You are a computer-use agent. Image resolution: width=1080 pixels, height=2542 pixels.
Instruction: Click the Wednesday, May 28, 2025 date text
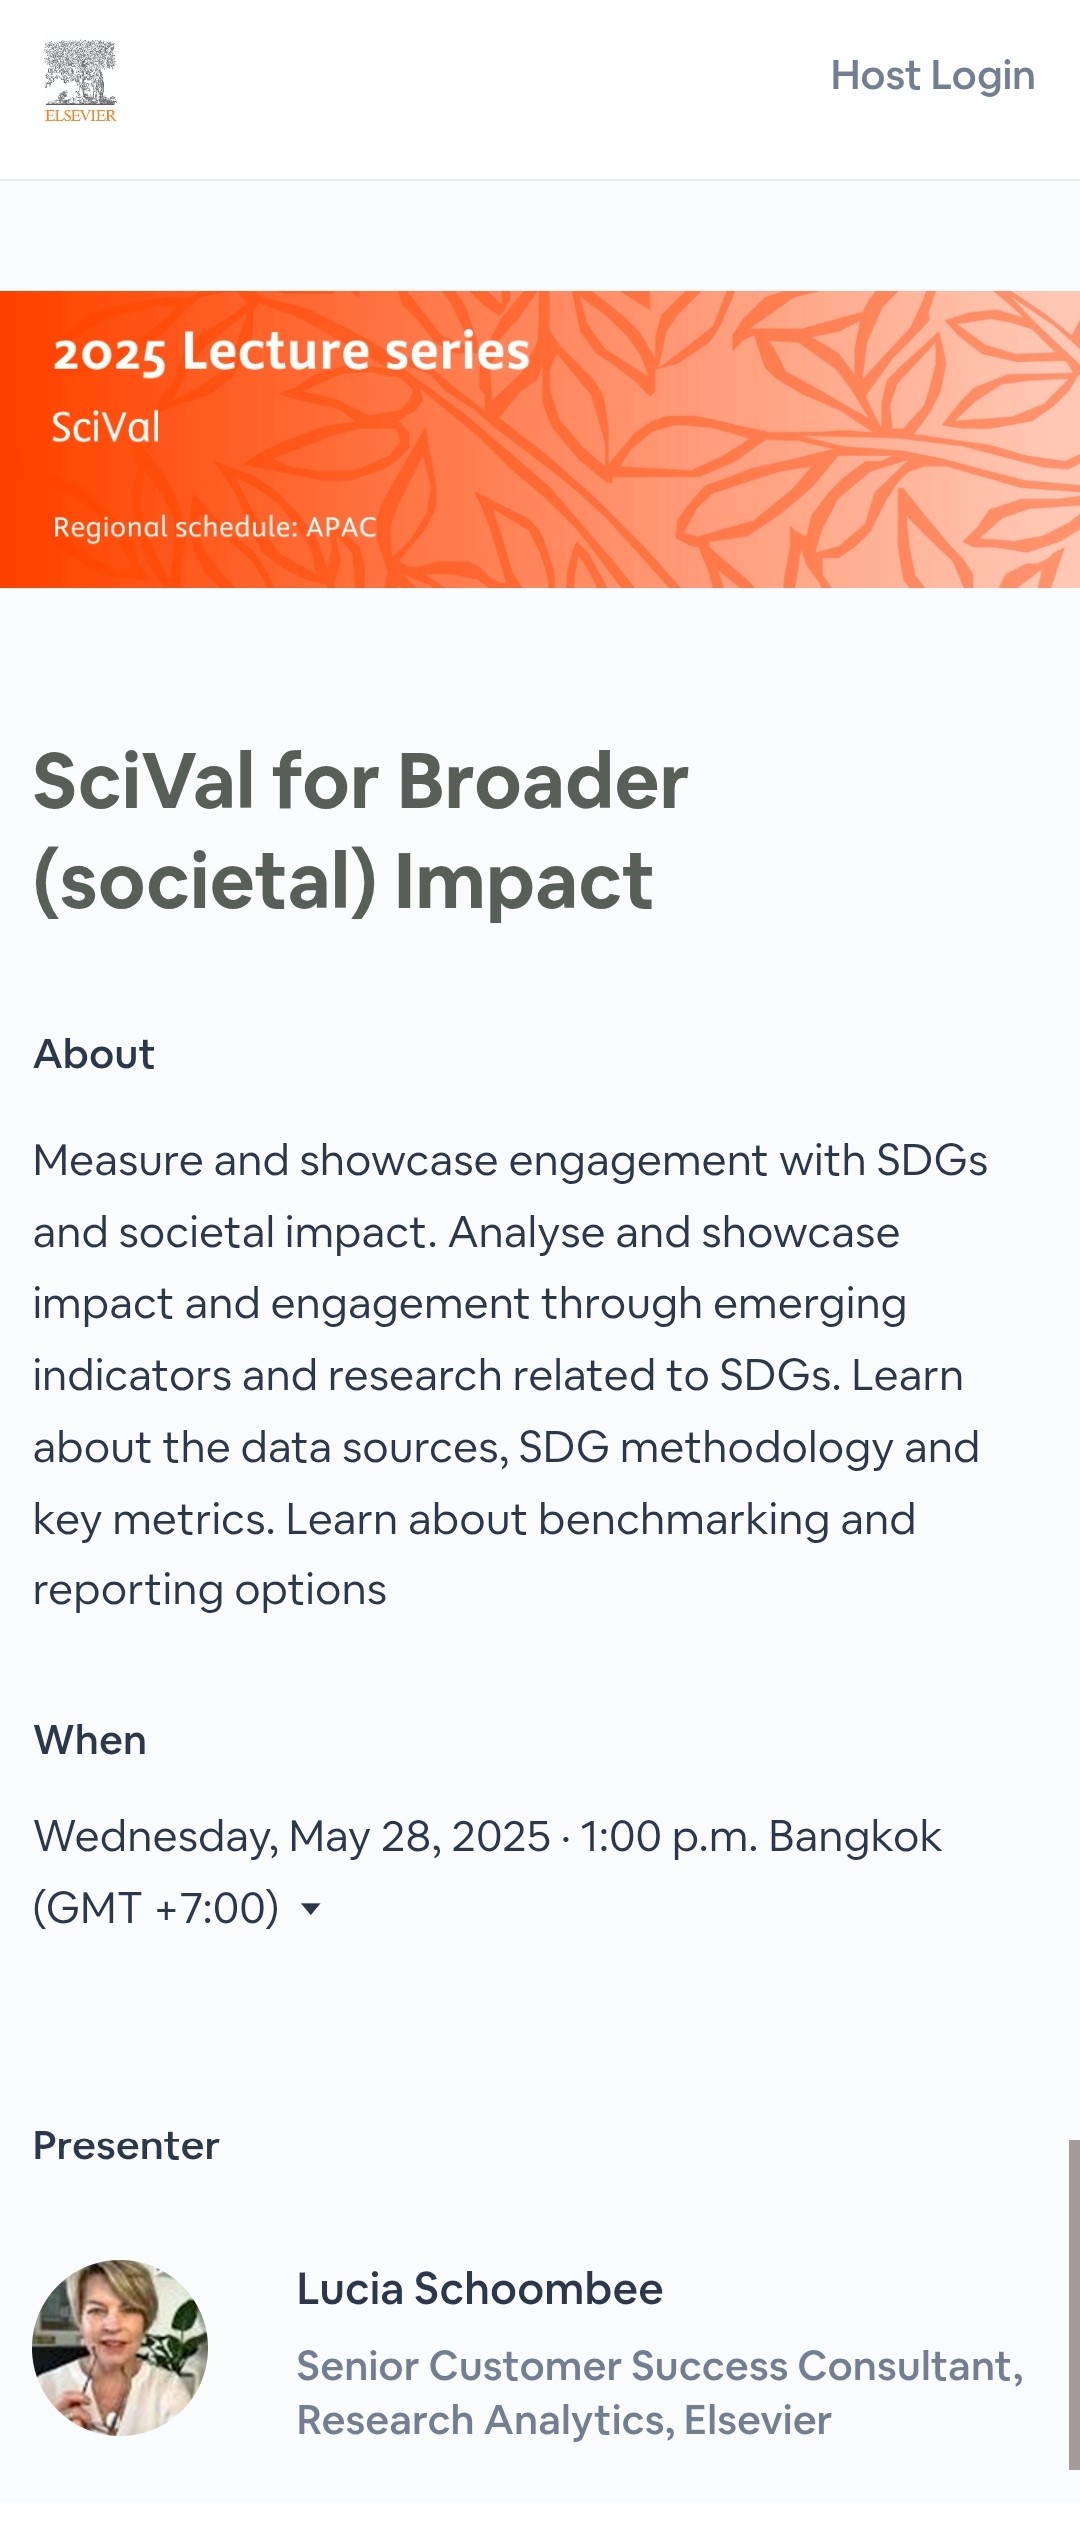pyautogui.click(x=292, y=1837)
